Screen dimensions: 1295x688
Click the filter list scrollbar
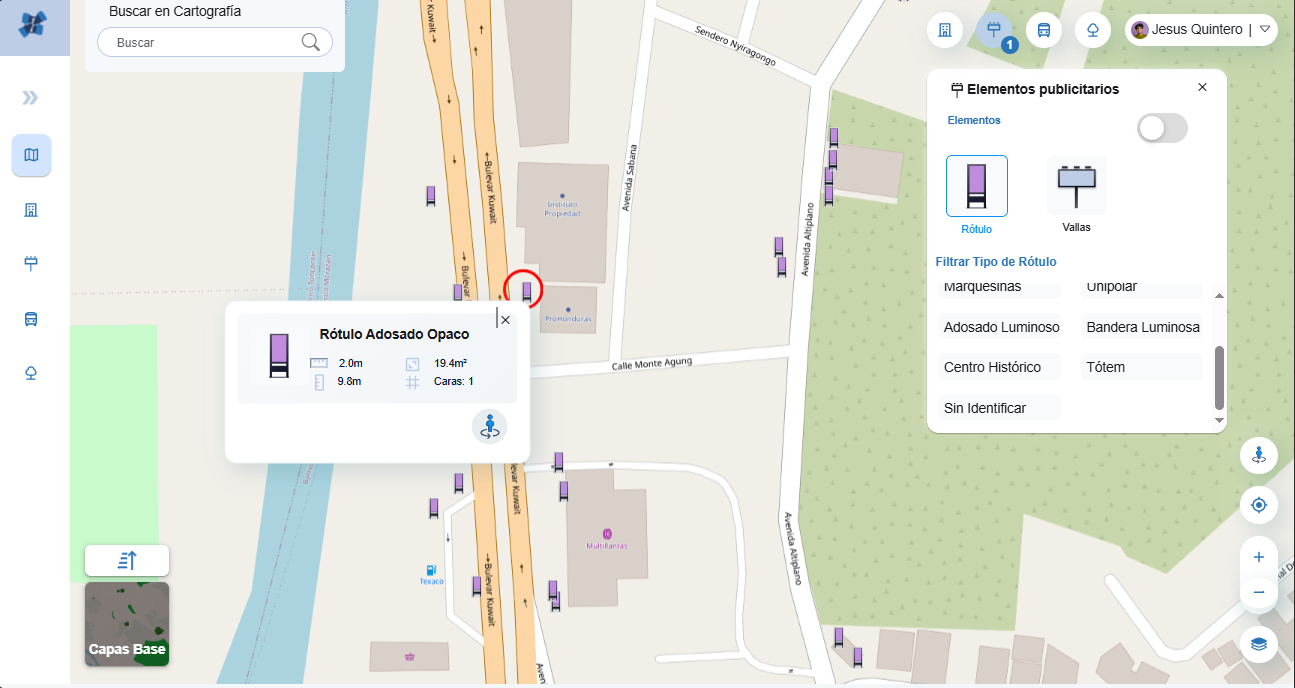point(1218,377)
